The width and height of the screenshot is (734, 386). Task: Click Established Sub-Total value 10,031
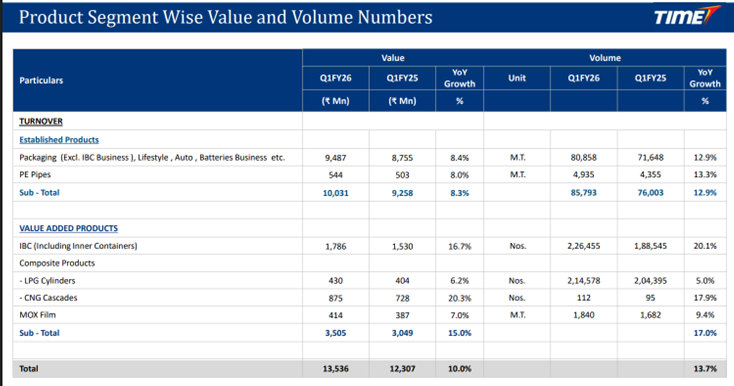[336, 193]
